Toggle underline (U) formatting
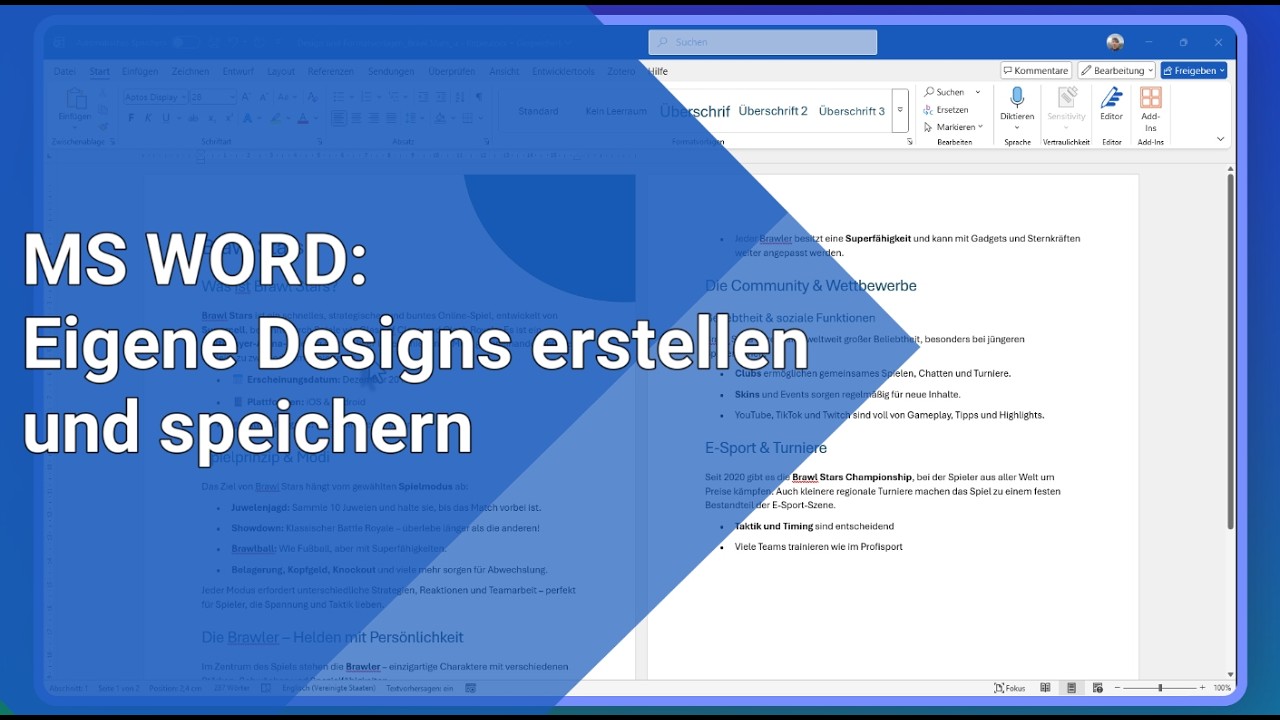This screenshot has height=720, width=1280. [x=165, y=118]
